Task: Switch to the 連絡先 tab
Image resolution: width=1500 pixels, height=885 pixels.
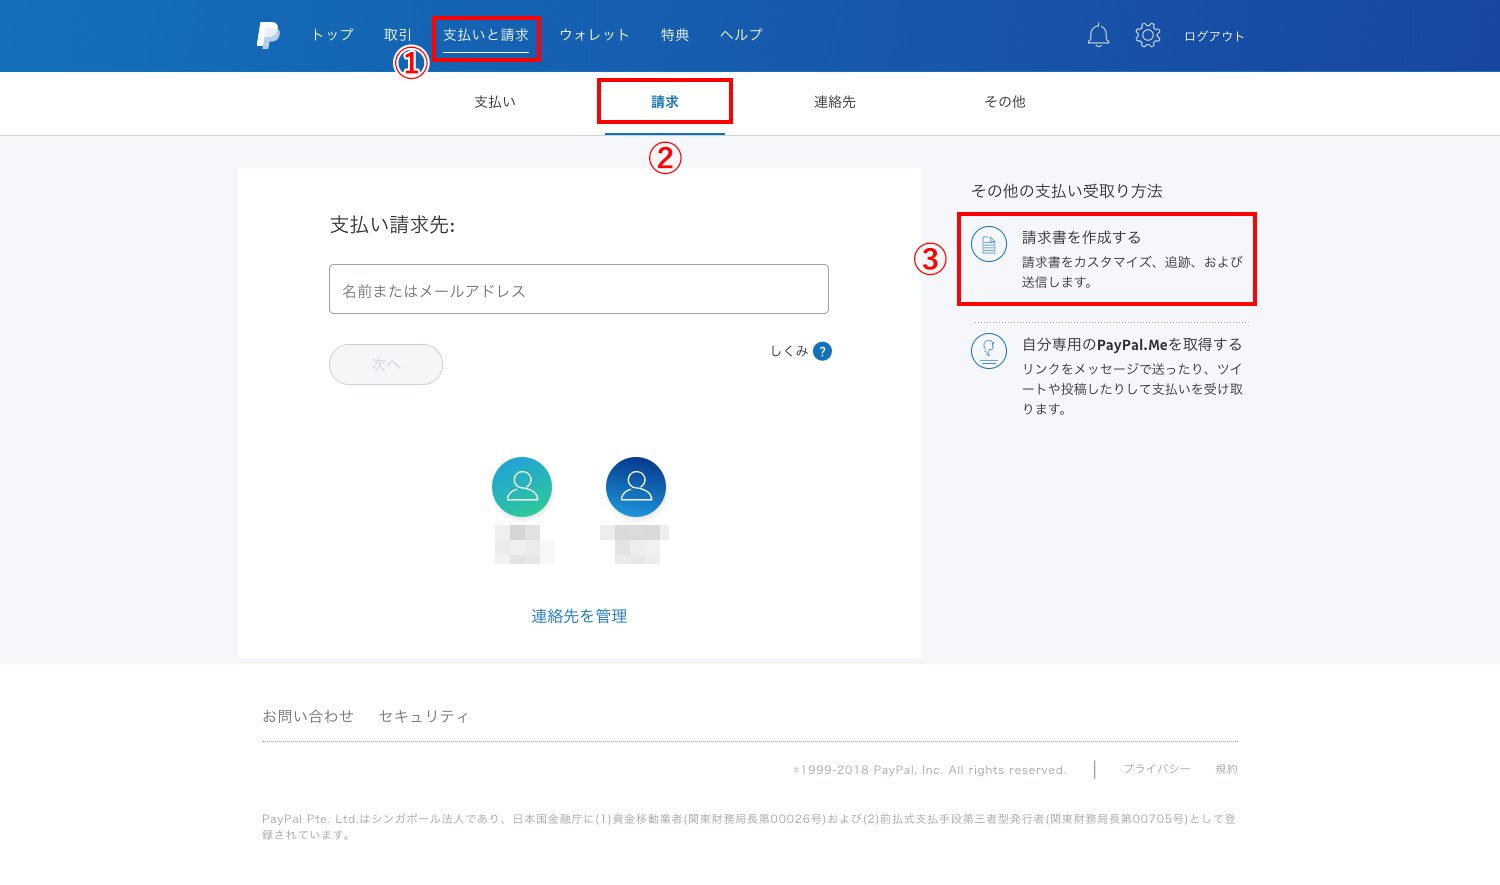Action: (x=835, y=102)
